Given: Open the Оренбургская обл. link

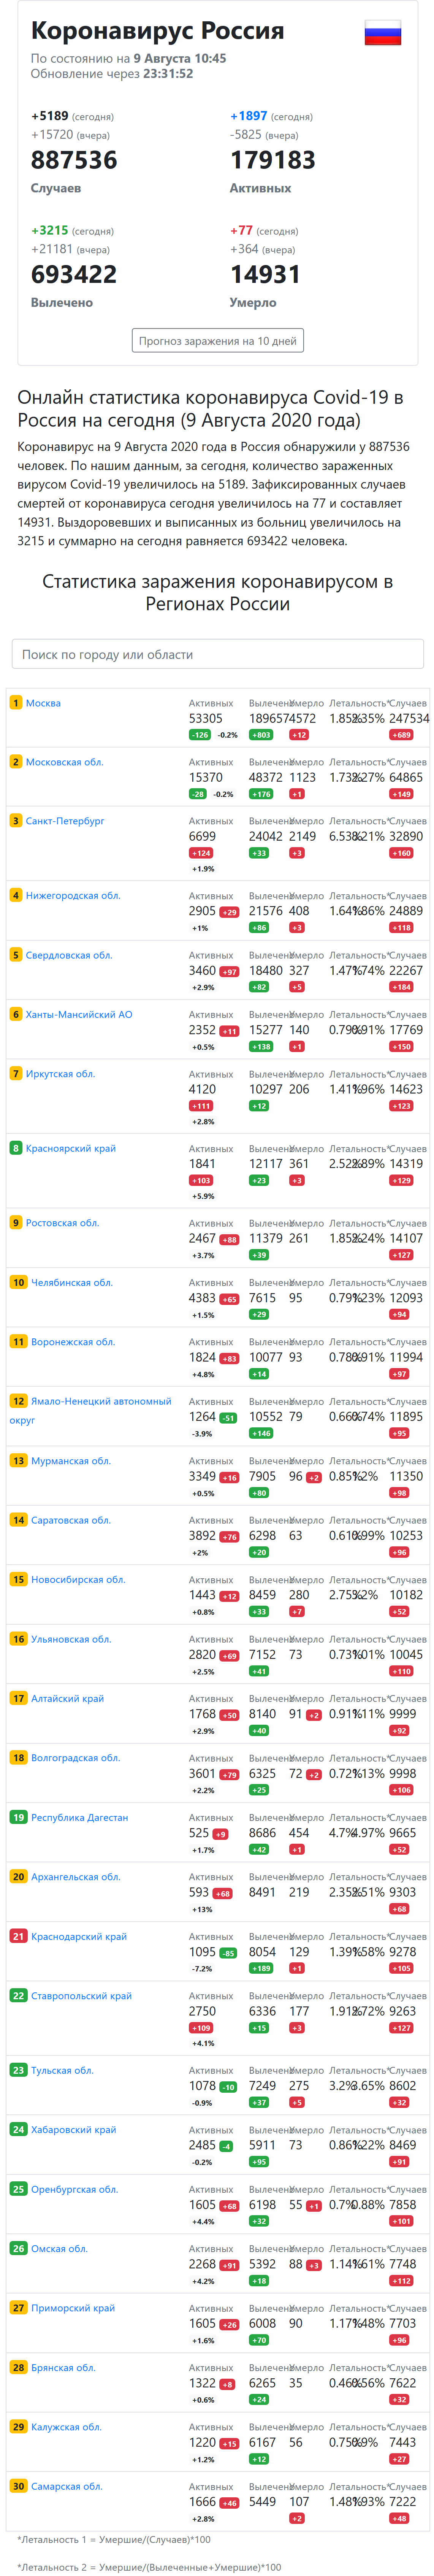Looking at the screenshot, I should point(74,2190).
